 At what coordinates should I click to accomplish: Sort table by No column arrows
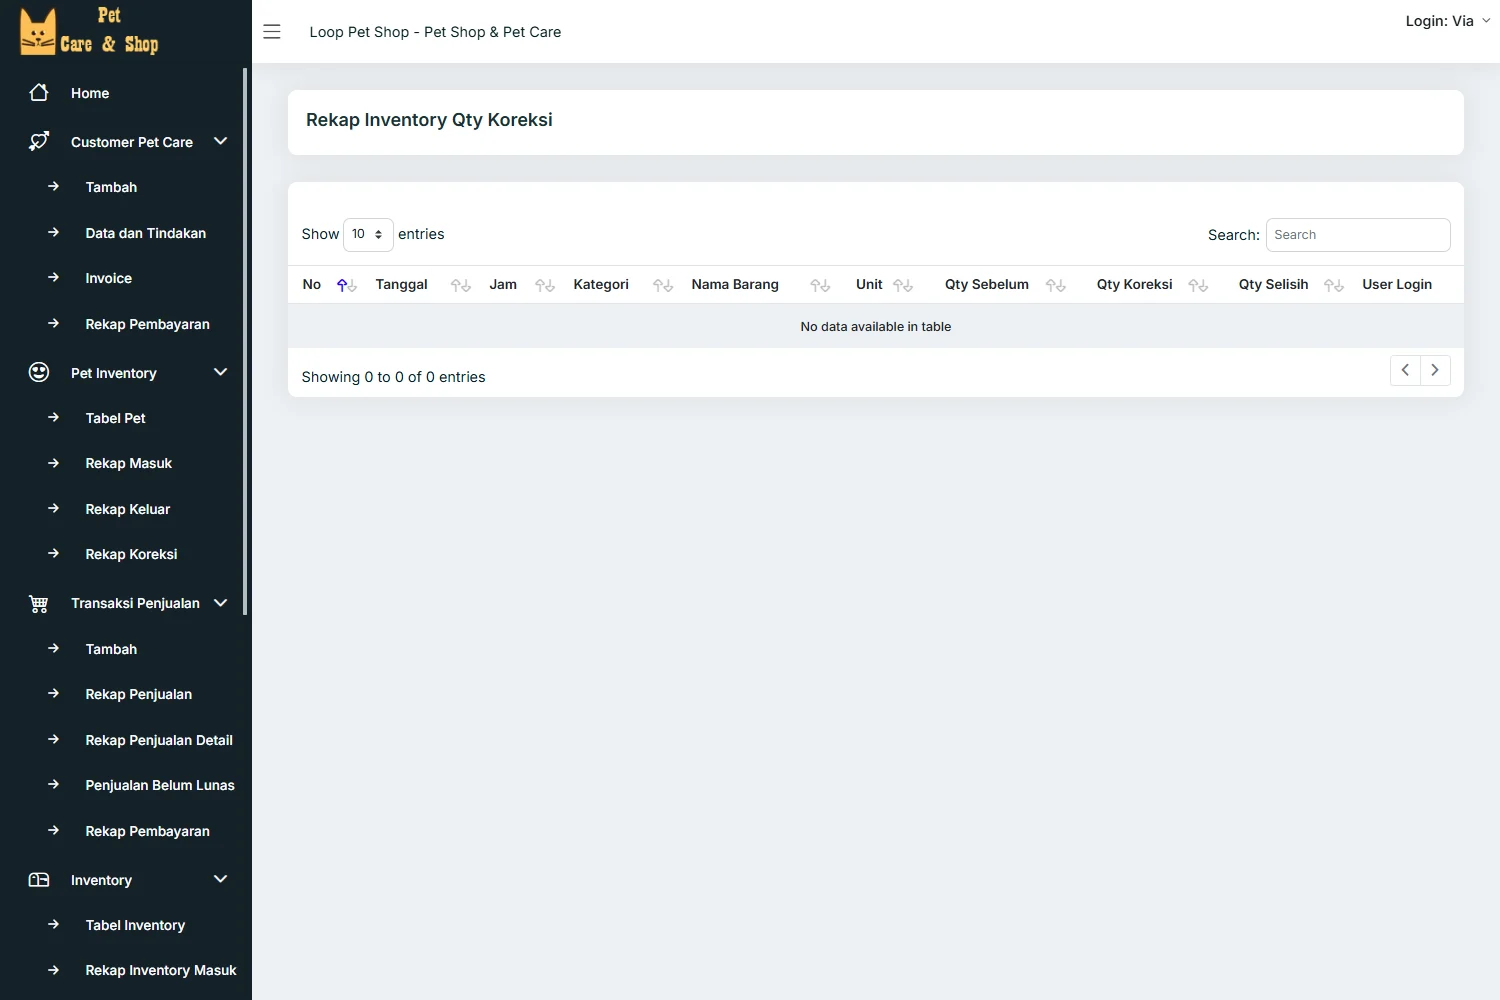[x=347, y=286]
